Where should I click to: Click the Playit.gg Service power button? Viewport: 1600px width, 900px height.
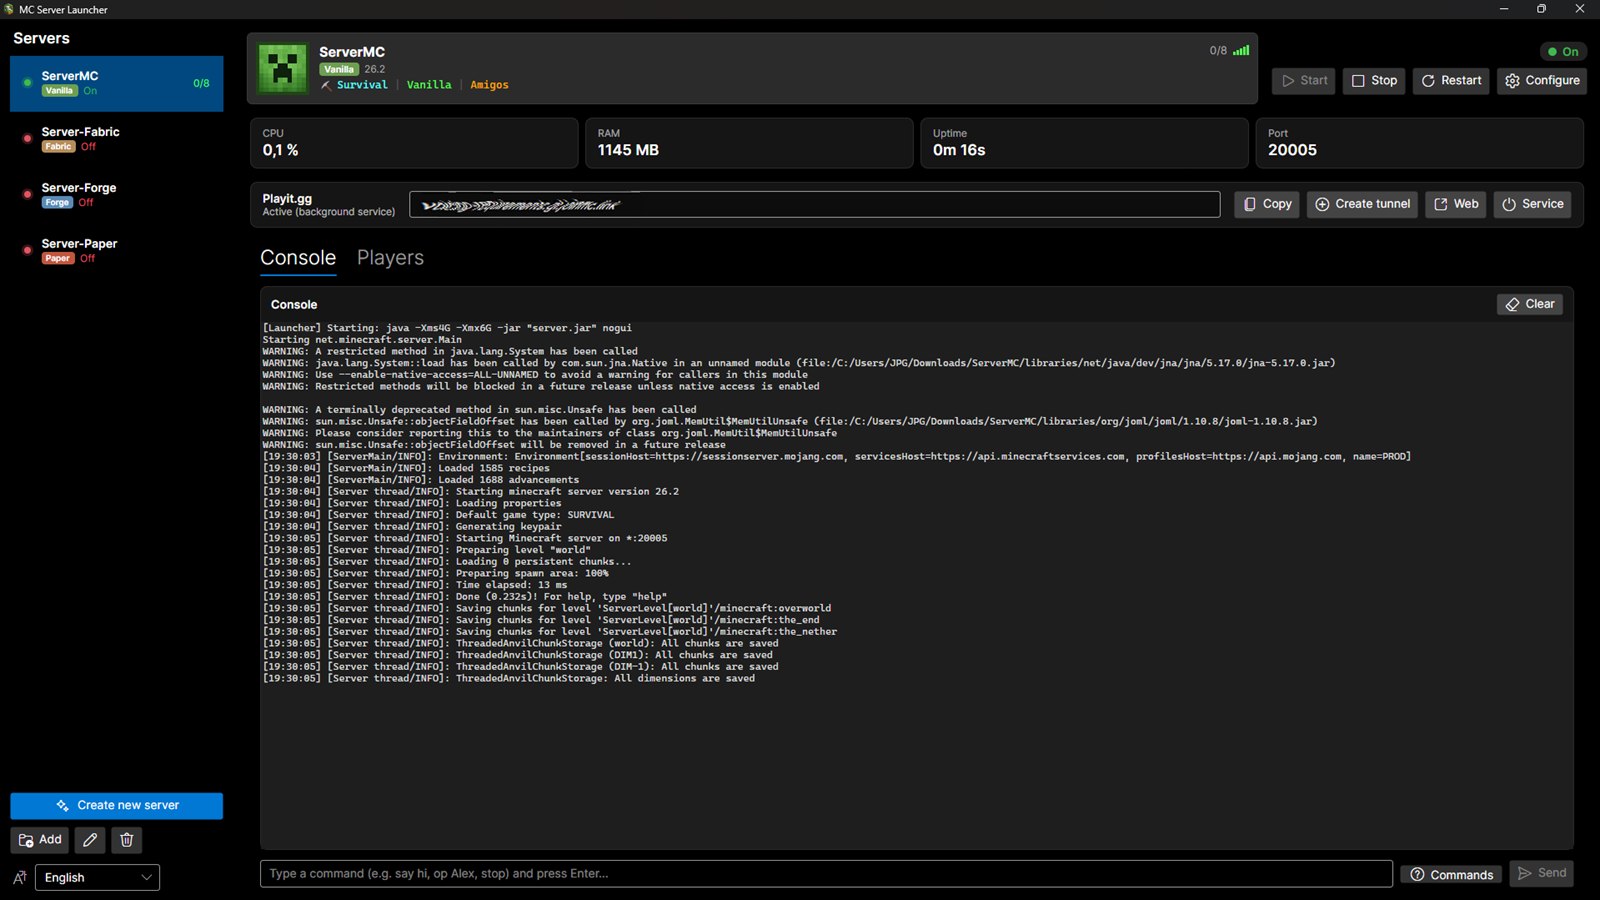pos(1532,204)
